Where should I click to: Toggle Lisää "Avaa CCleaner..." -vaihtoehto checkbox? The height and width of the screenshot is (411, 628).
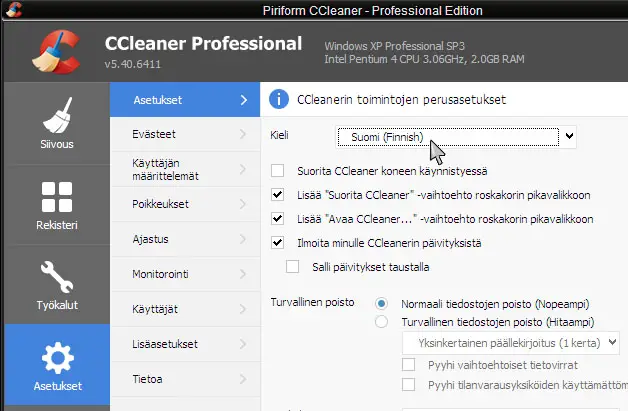pyautogui.click(x=277, y=219)
